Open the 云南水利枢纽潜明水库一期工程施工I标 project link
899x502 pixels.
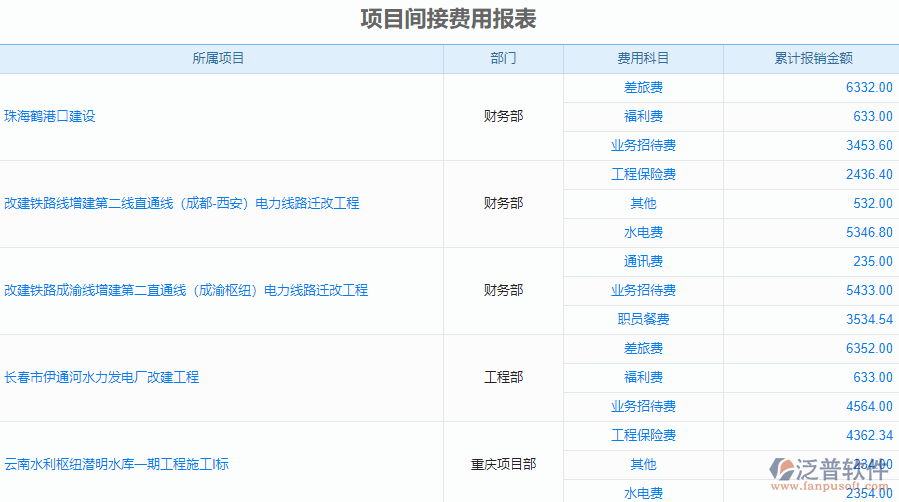coord(116,465)
